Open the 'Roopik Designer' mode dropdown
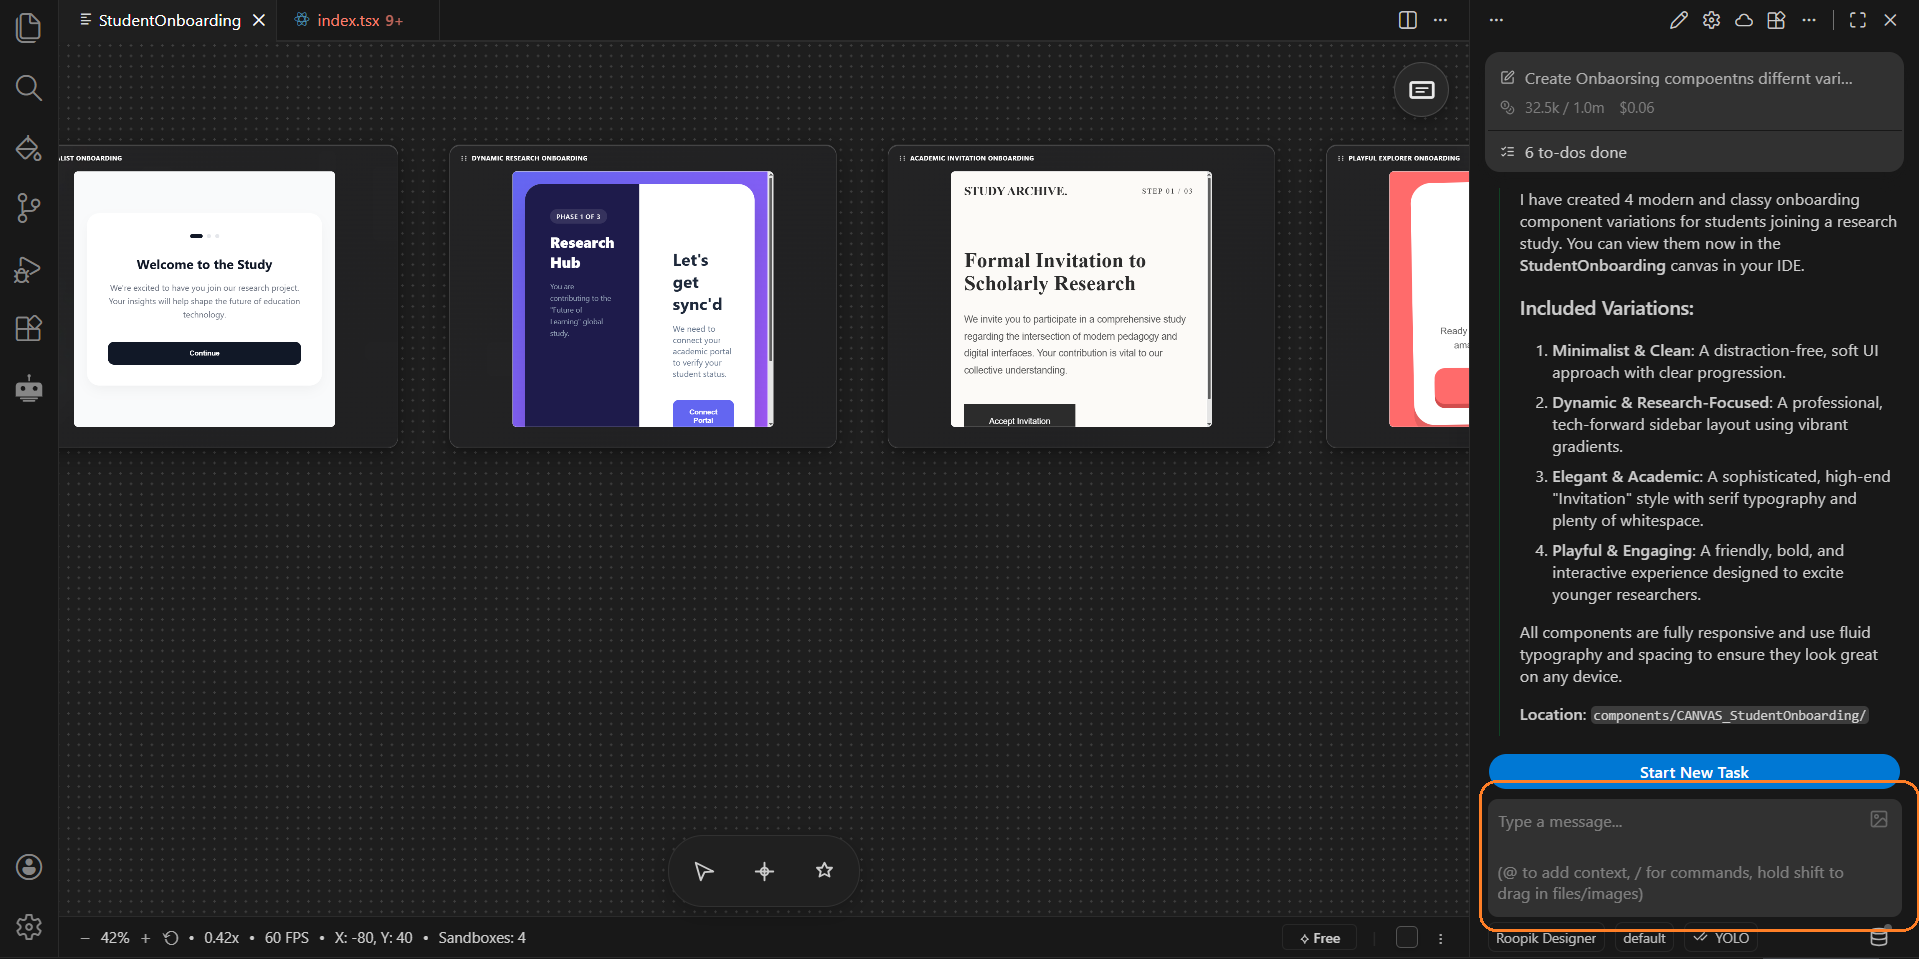This screenshot has height=959, width=1919. point(1545,938)
